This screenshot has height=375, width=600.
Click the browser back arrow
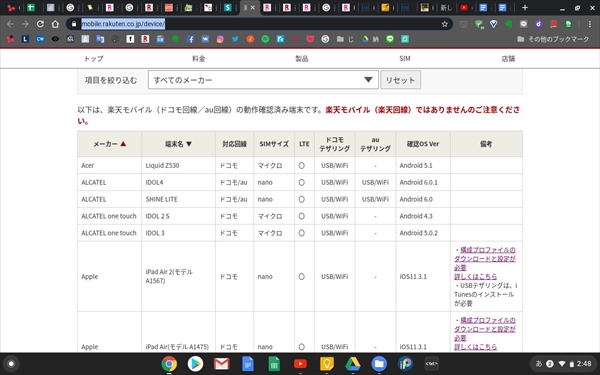click(x=10, y=24)
